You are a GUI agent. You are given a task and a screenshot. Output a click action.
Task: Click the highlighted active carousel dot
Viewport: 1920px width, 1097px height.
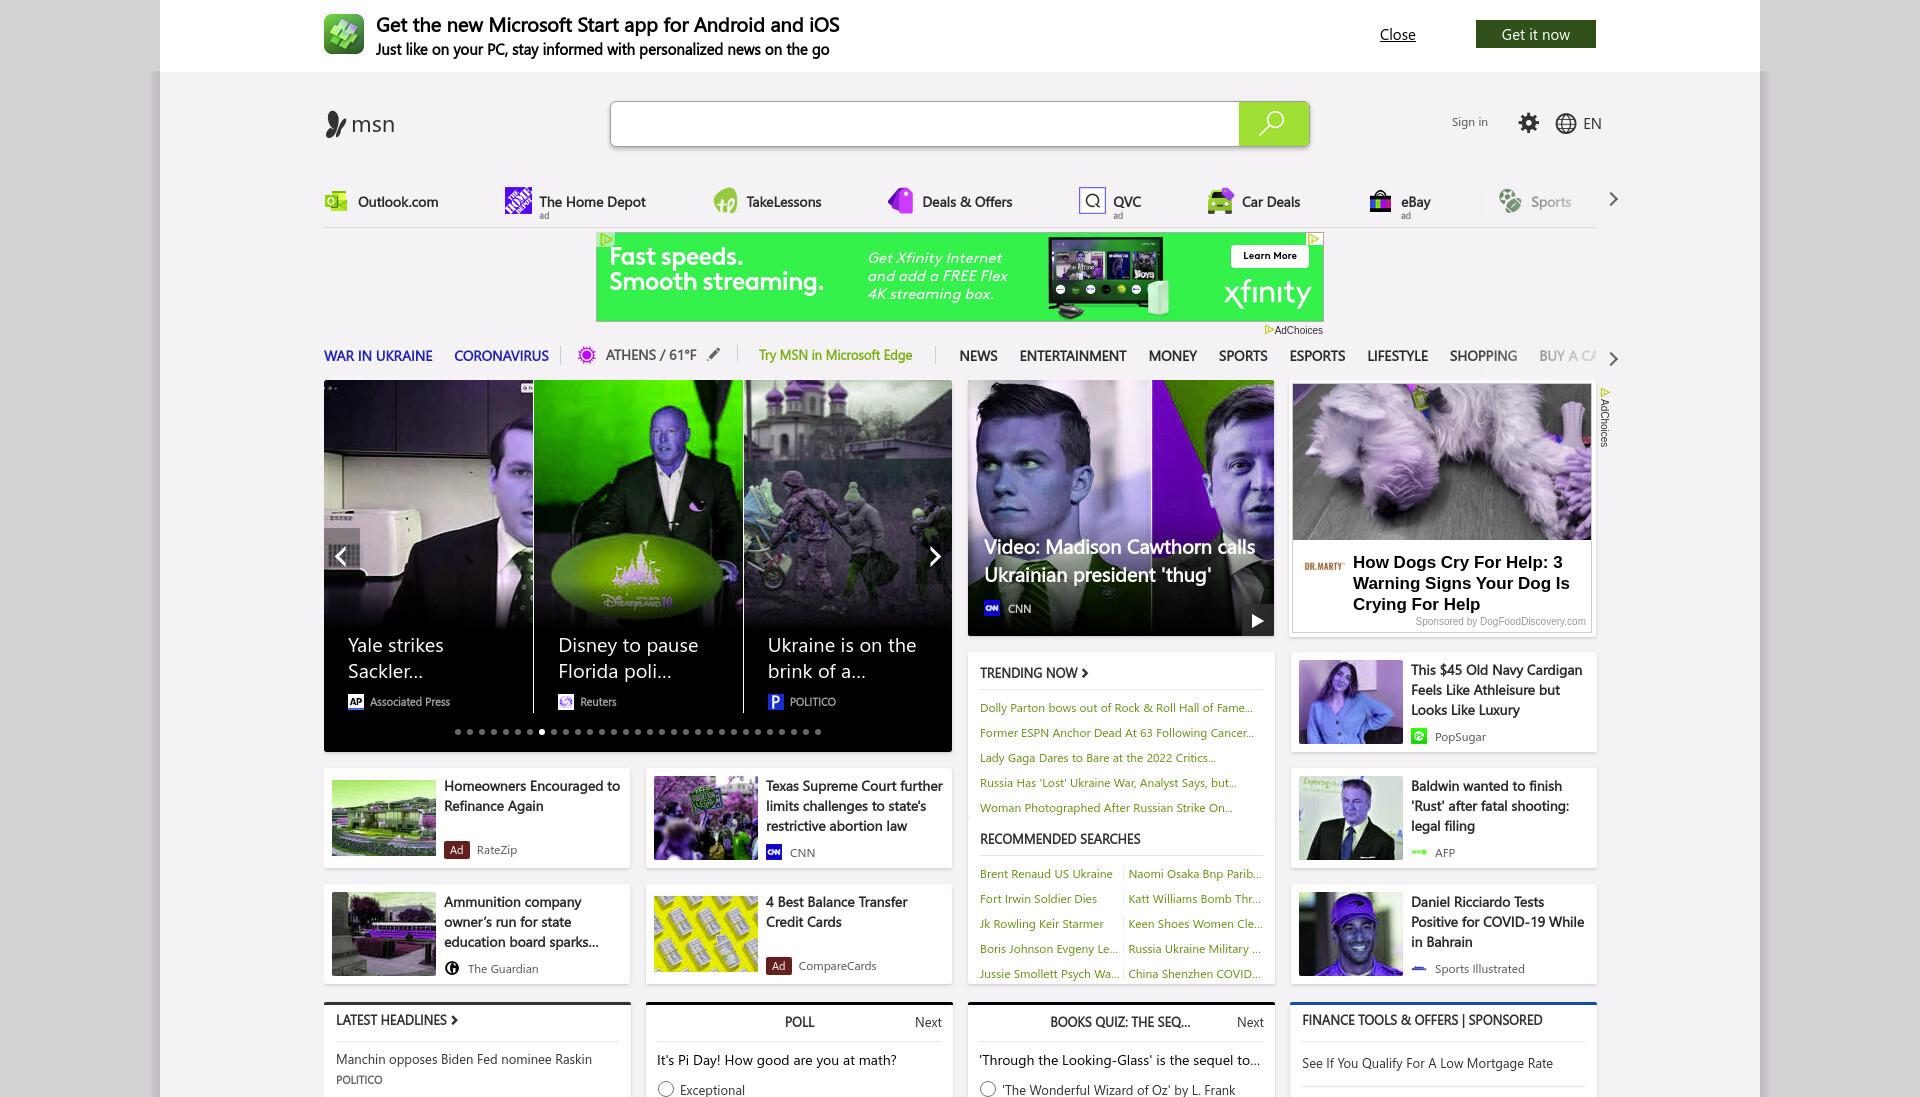coord(542,732)
